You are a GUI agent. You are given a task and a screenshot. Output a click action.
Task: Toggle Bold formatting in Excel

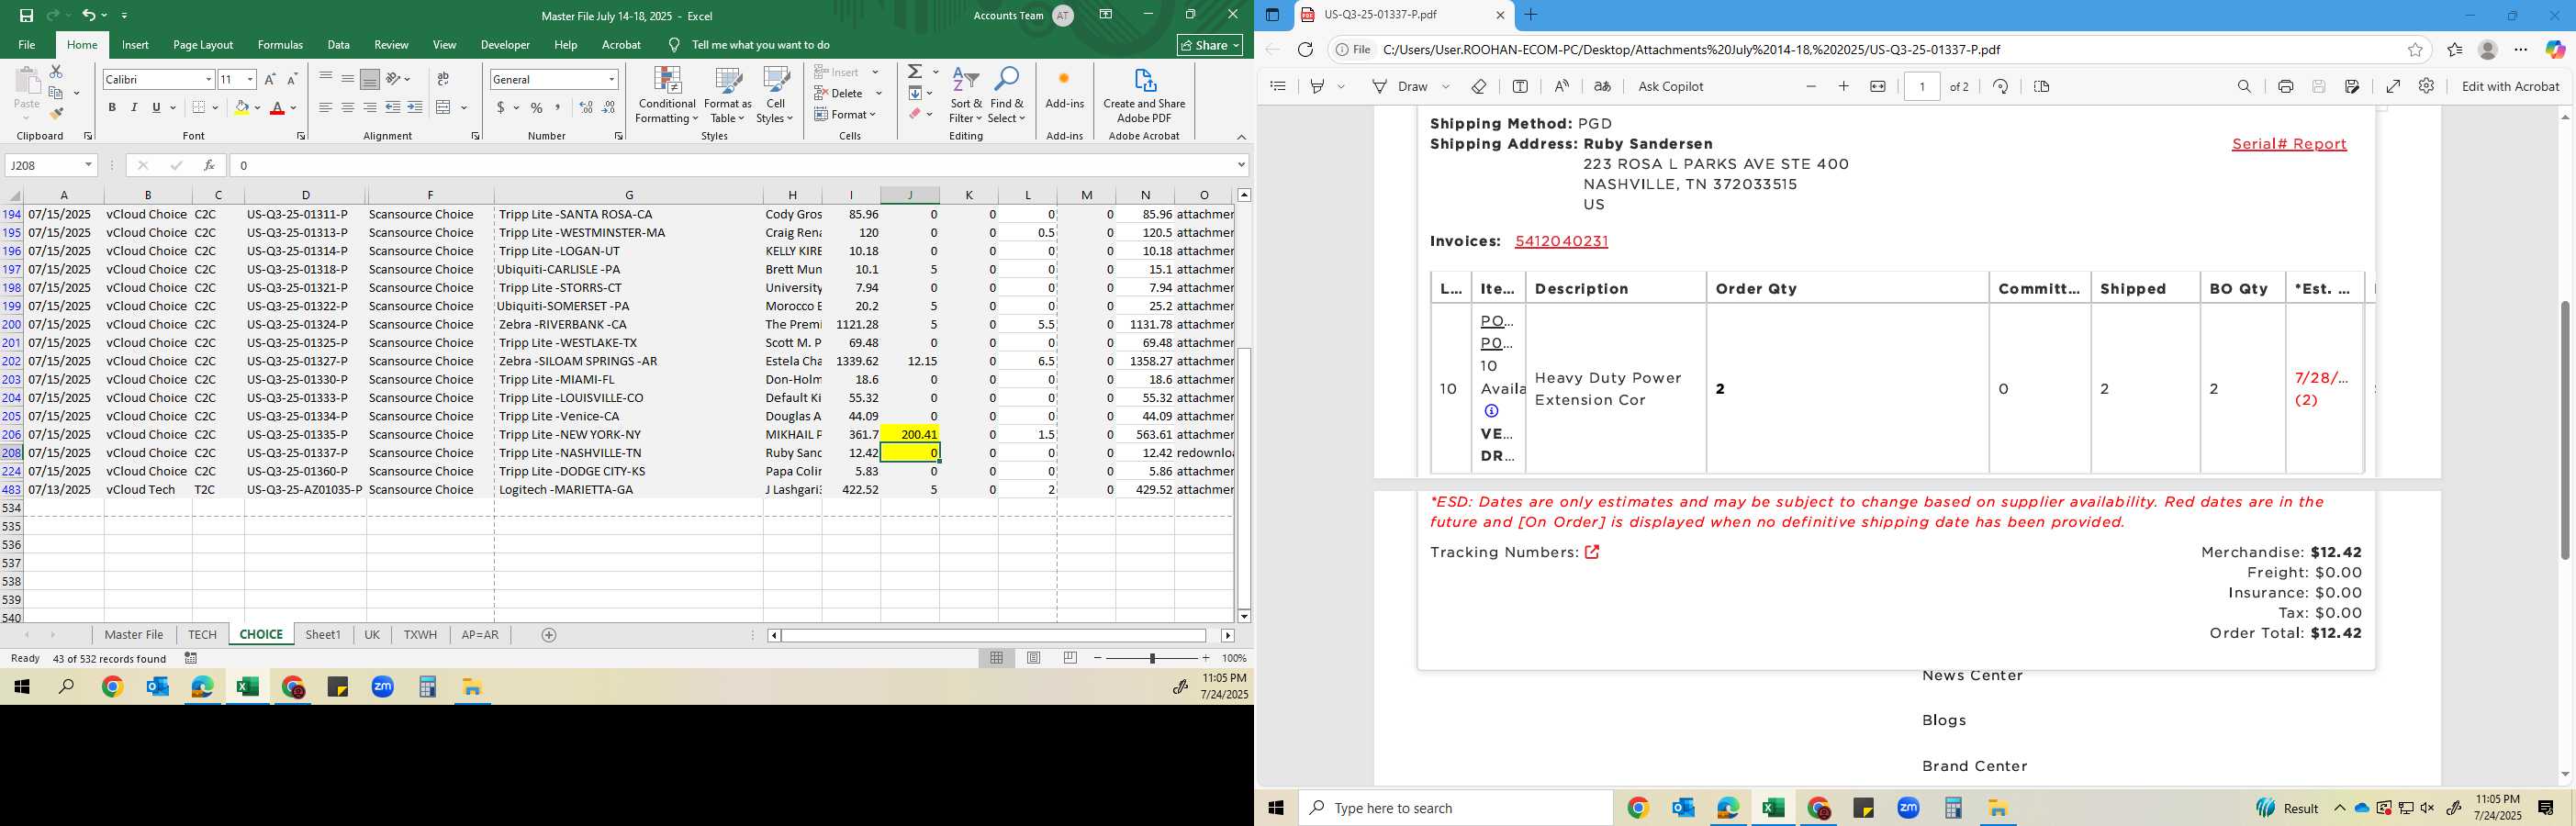[x=112, y=107]
